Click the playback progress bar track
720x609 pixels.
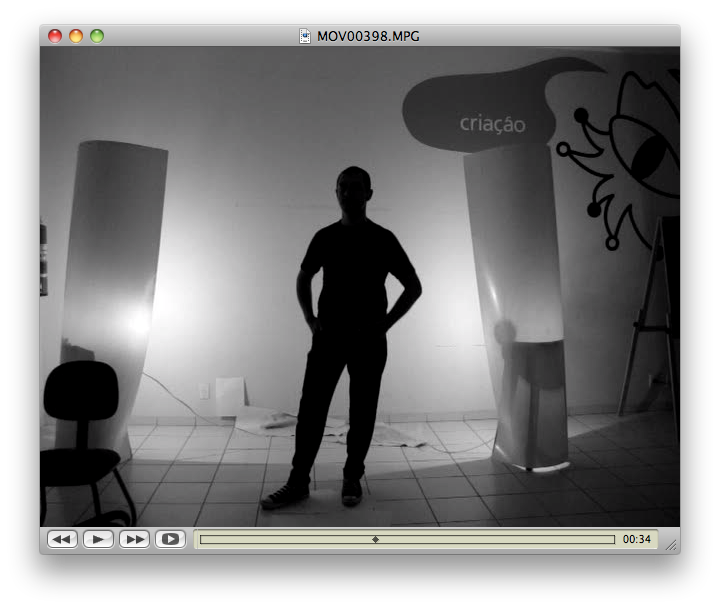(407, 539)
